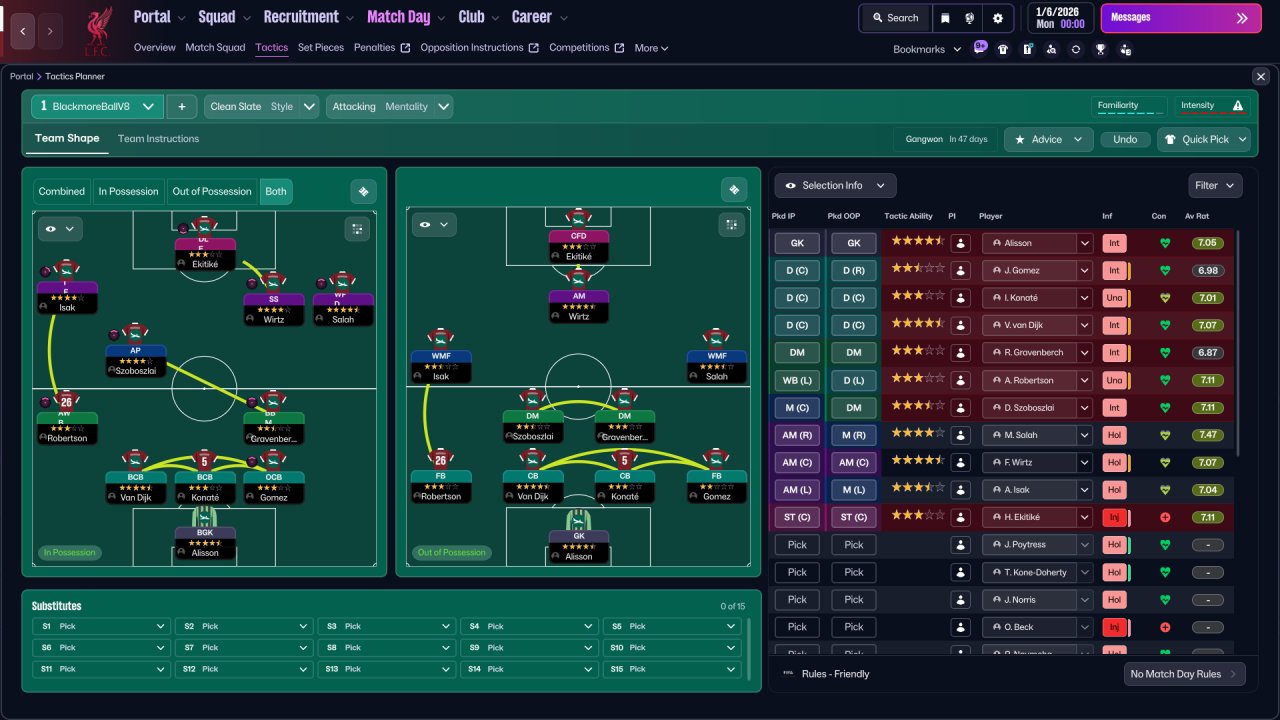Close the Tactics Planner panel with X

click(x=1260, y=76)
